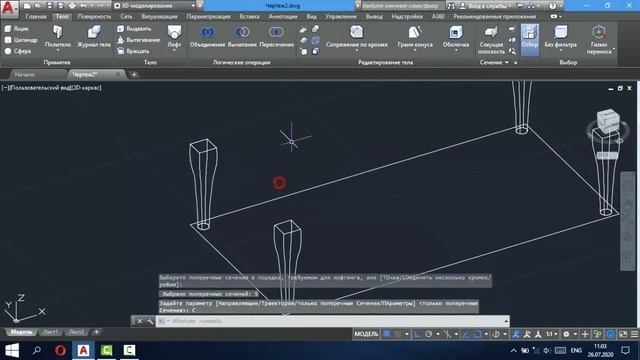Viewport: 640px width, 360px height.
Task: Click Гизмо переноса (Move Gizmo) icon
Action: 599,32
